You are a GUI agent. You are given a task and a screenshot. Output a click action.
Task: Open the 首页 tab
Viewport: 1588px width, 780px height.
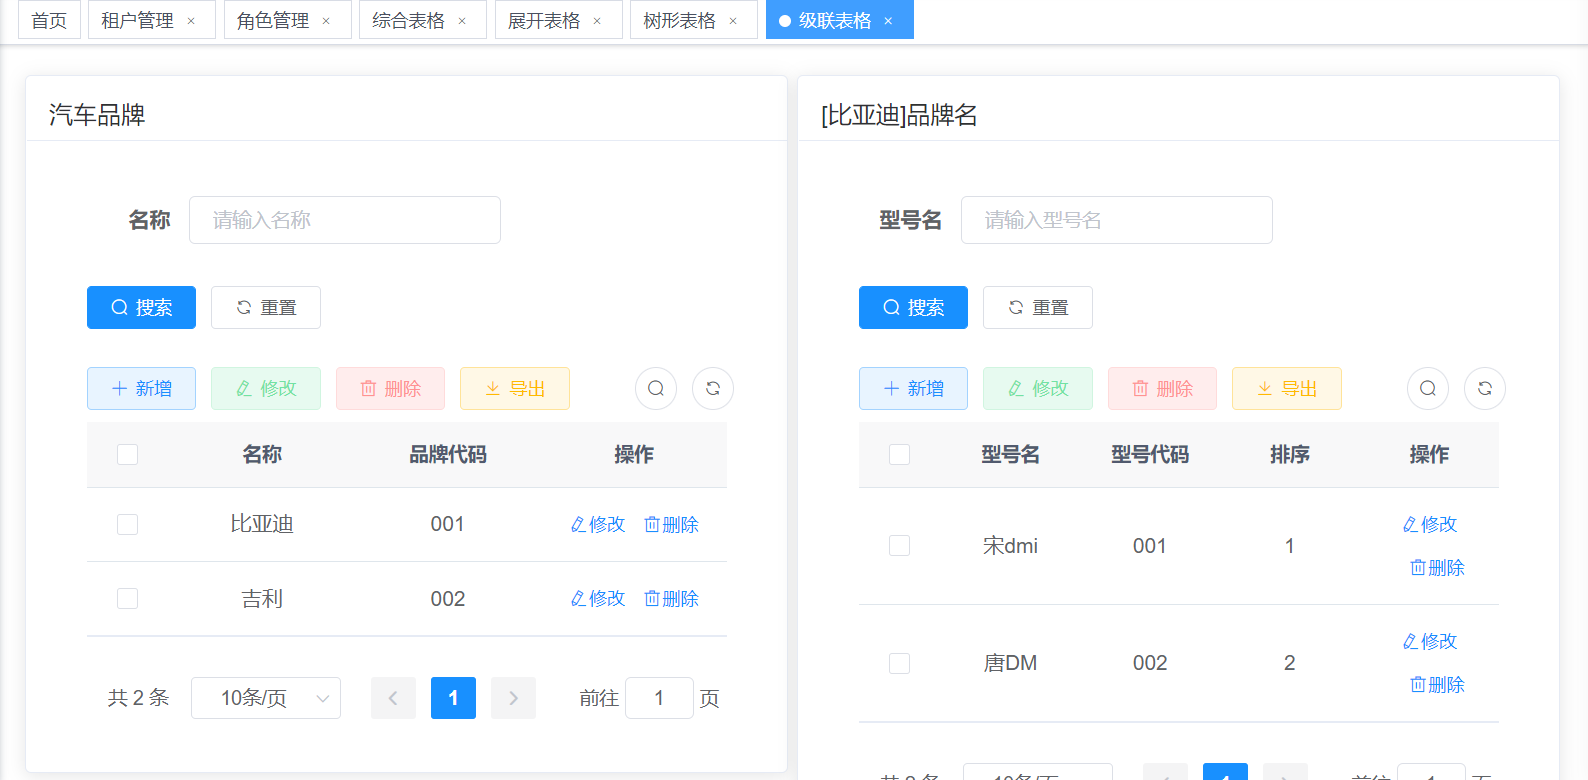tap(49, 21)
